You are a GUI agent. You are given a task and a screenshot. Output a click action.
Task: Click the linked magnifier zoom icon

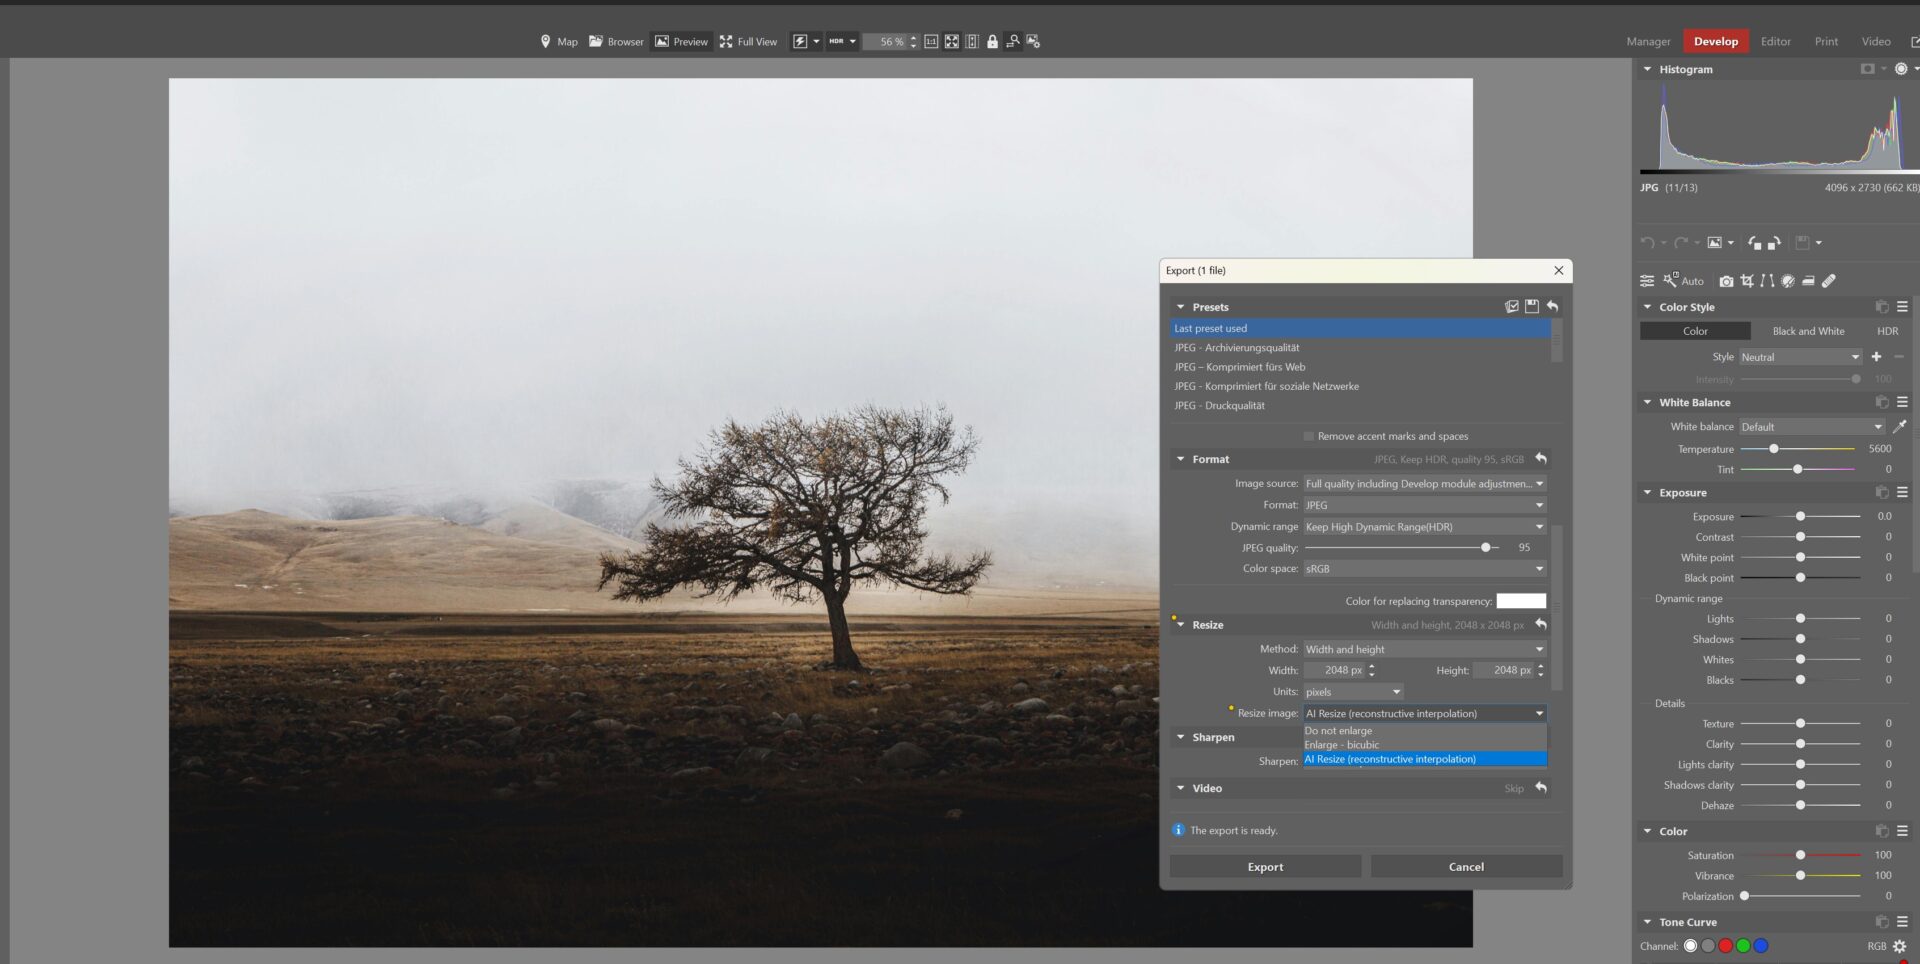[1013, 41]
